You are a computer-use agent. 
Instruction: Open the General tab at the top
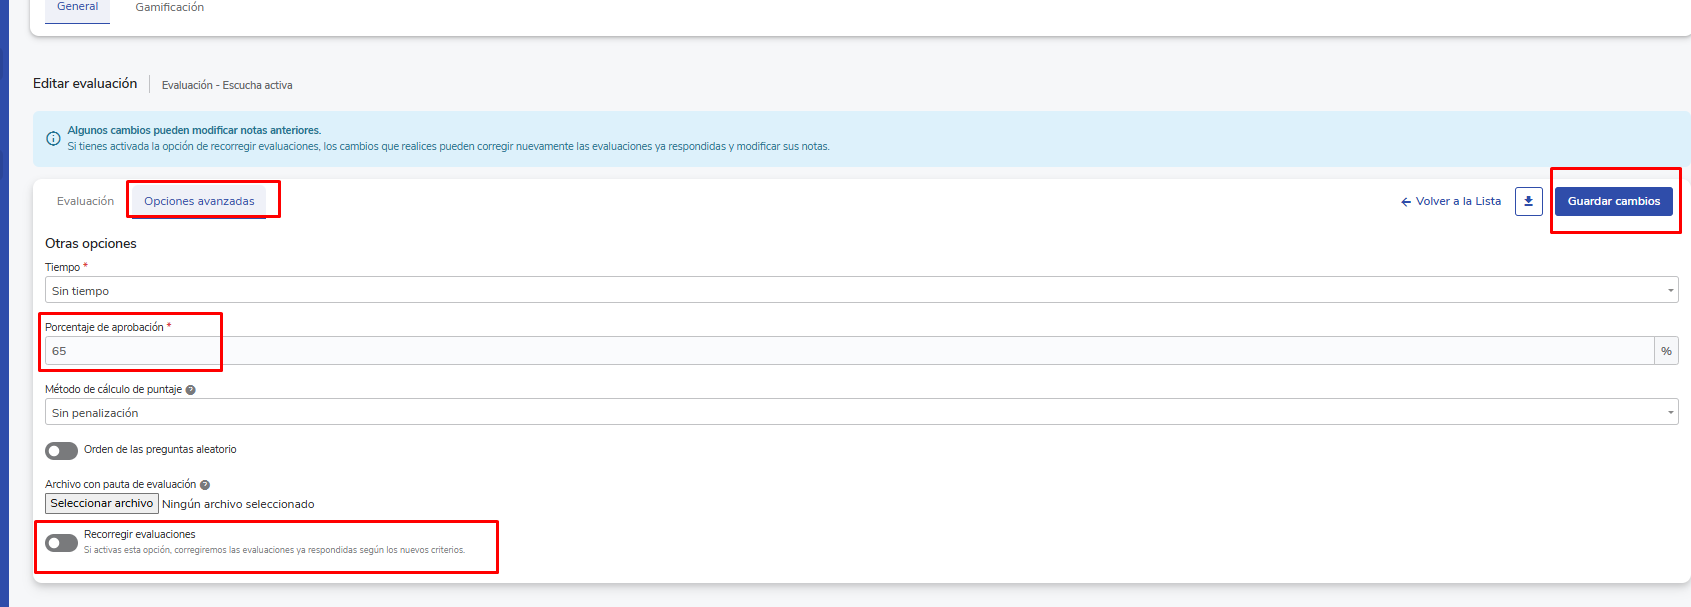pyautogui.click(x=77, y=7)
